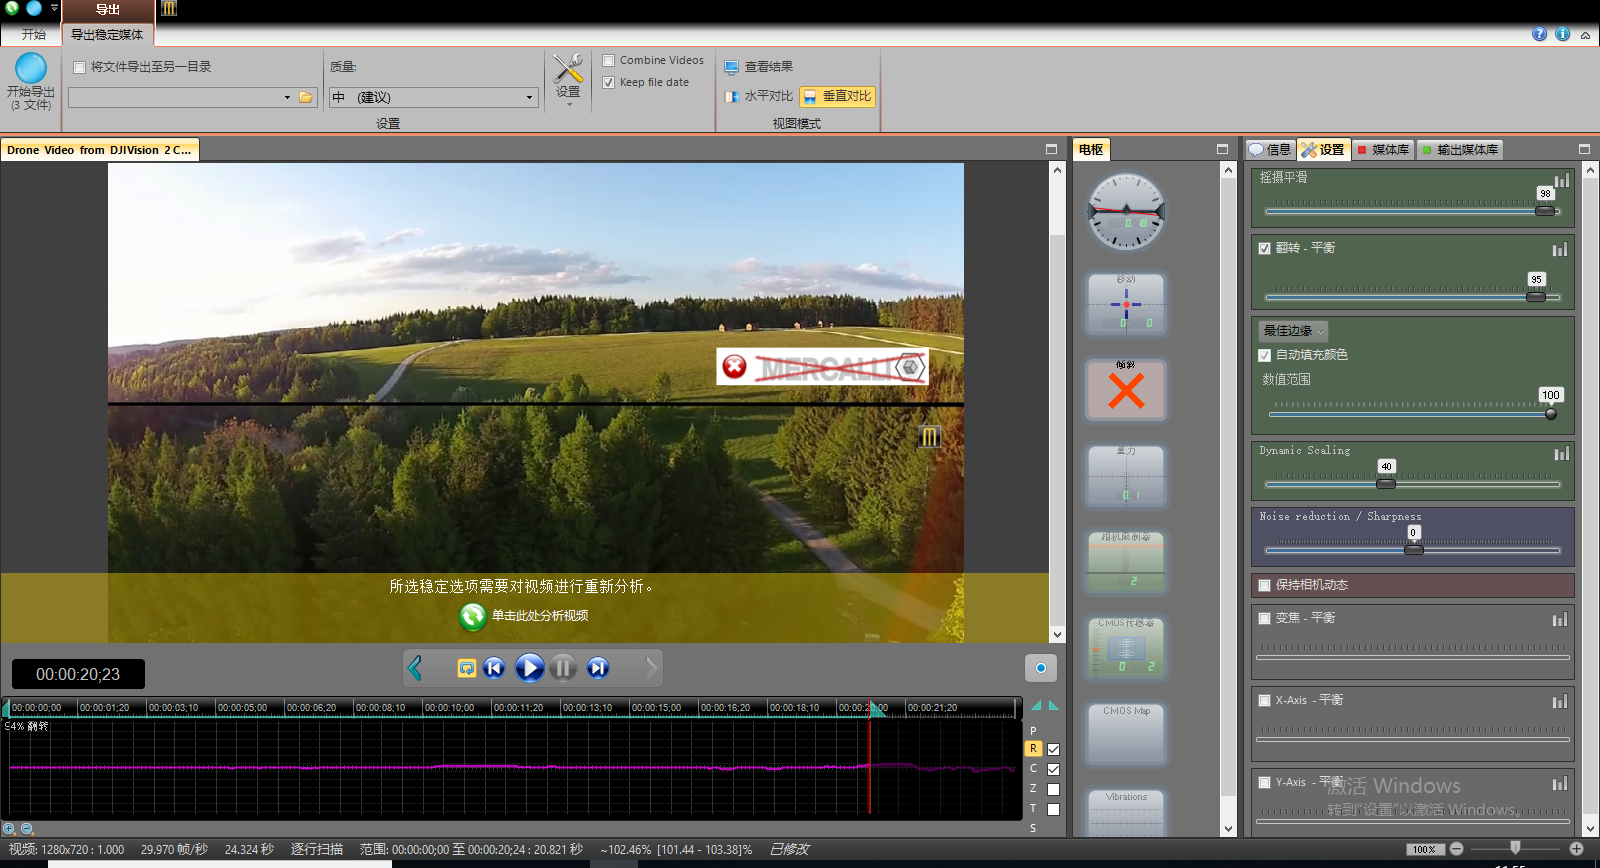This screenshot has width=1600, height=868.
Task: Open the export directory path dropdown
Action: pyautogui.click(x=287, y=97)
